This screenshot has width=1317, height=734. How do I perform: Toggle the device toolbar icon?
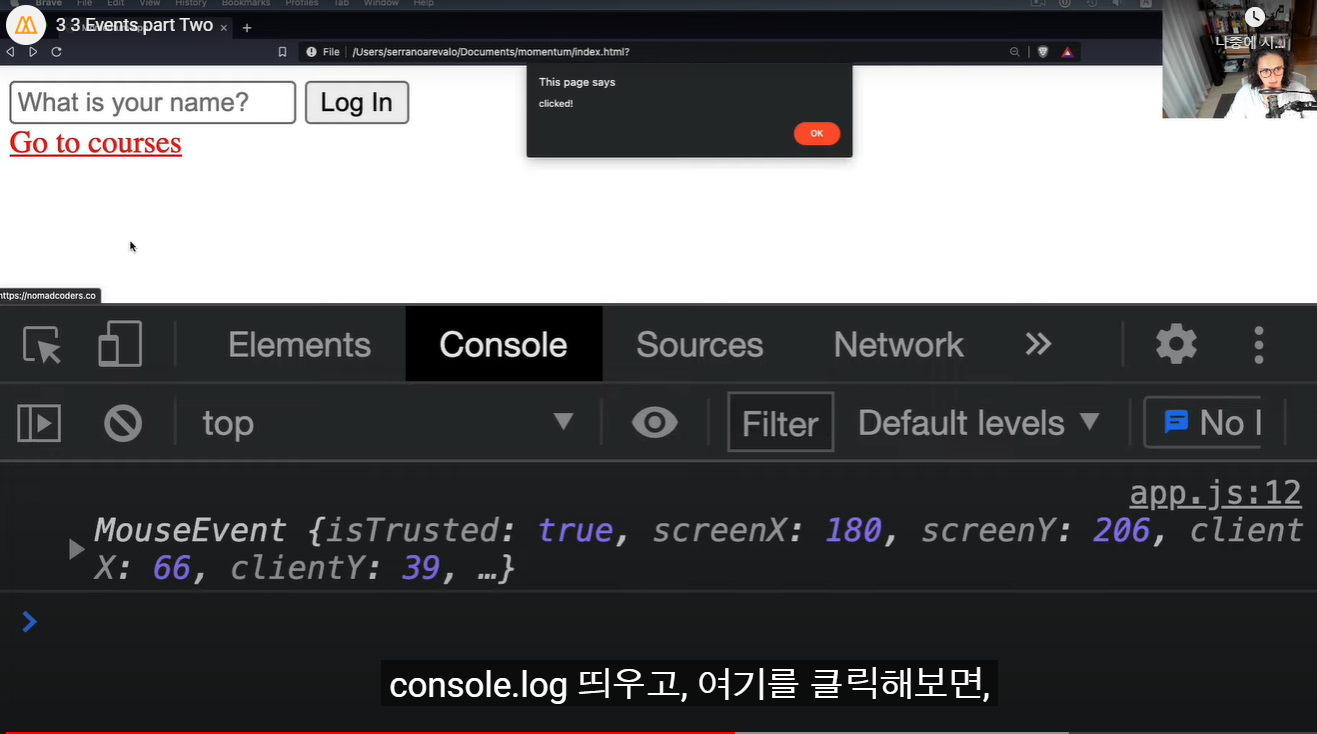coord(120,344)
